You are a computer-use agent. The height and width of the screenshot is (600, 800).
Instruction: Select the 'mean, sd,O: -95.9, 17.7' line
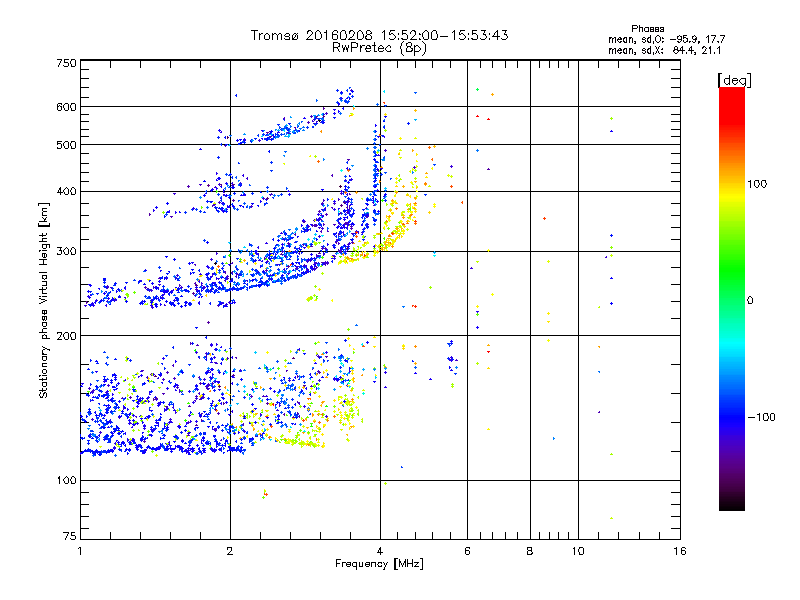pyautogui.click(x=666, y=39)
